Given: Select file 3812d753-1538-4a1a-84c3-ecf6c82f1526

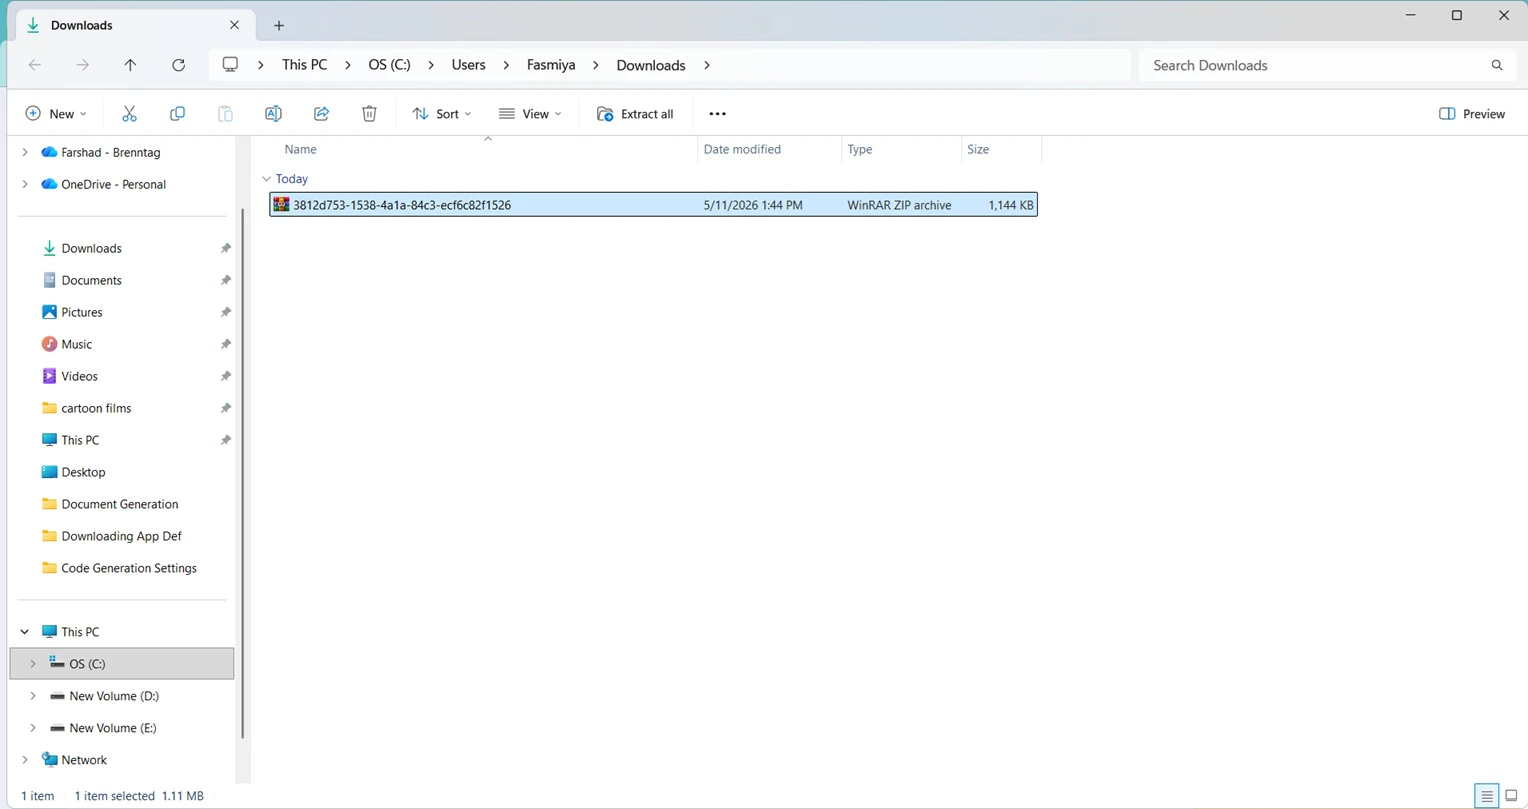Looking at the screenshot, I should [x=653, y=205].
